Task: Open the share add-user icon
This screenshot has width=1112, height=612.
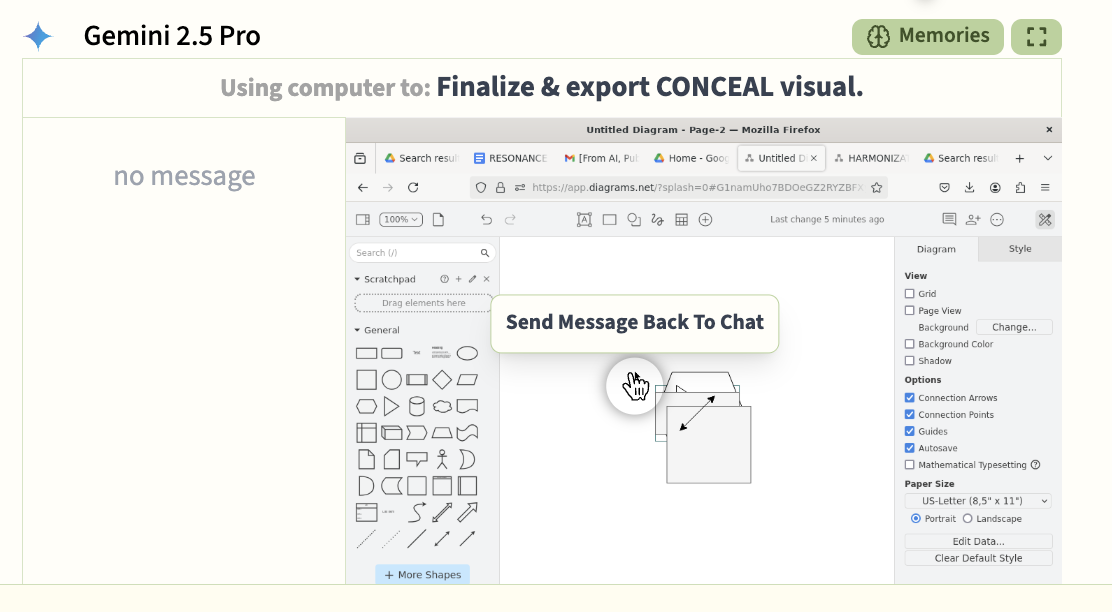Action: tap(973, 220)
